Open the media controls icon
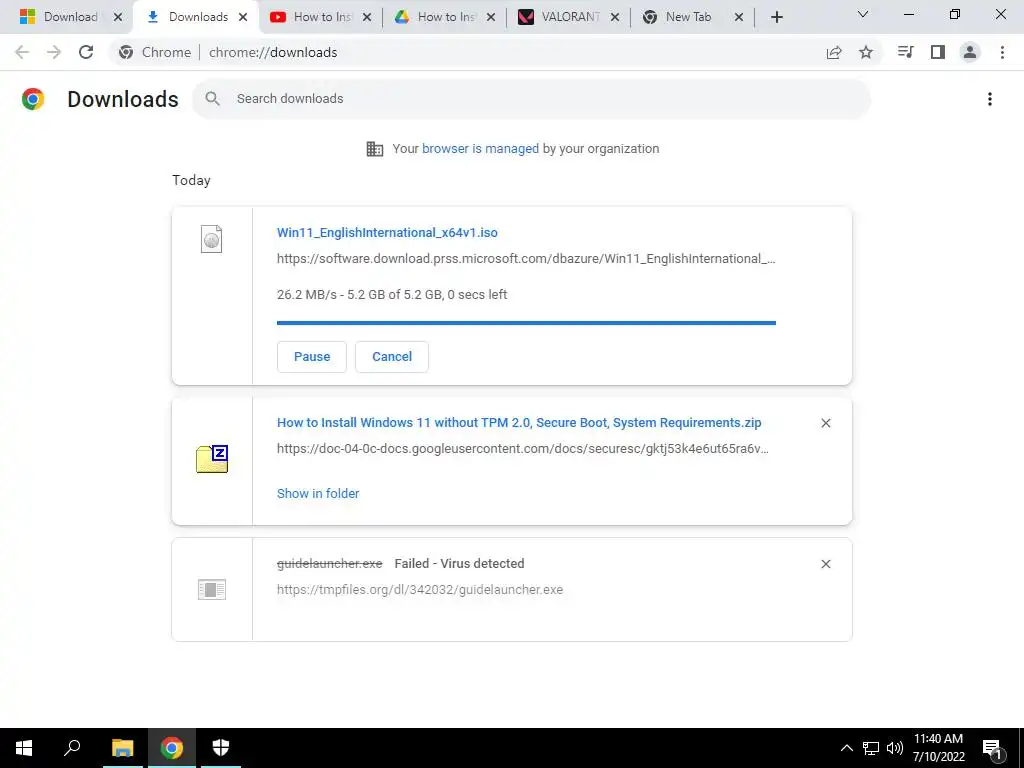 point(905,52)
